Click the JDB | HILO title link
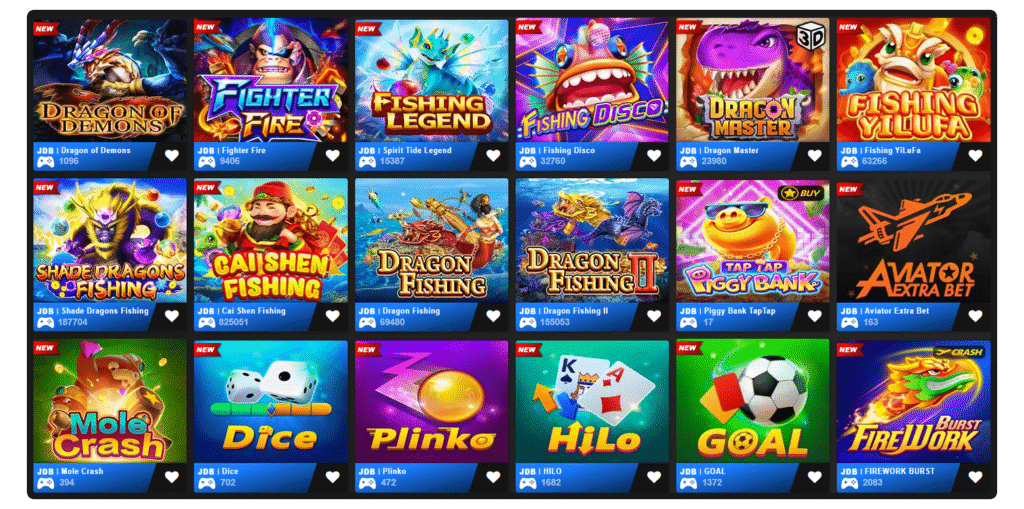Image resolution: width=1024 pixels, height=509 pixels. 537,471
